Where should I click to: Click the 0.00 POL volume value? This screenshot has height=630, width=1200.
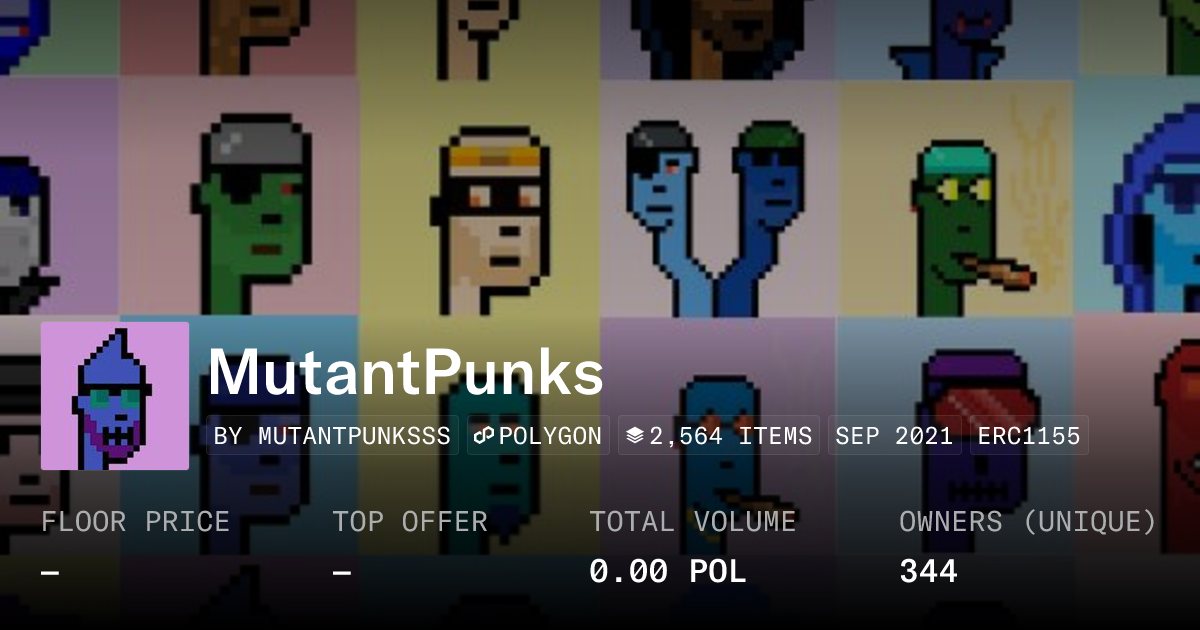[x=668, y=572]
